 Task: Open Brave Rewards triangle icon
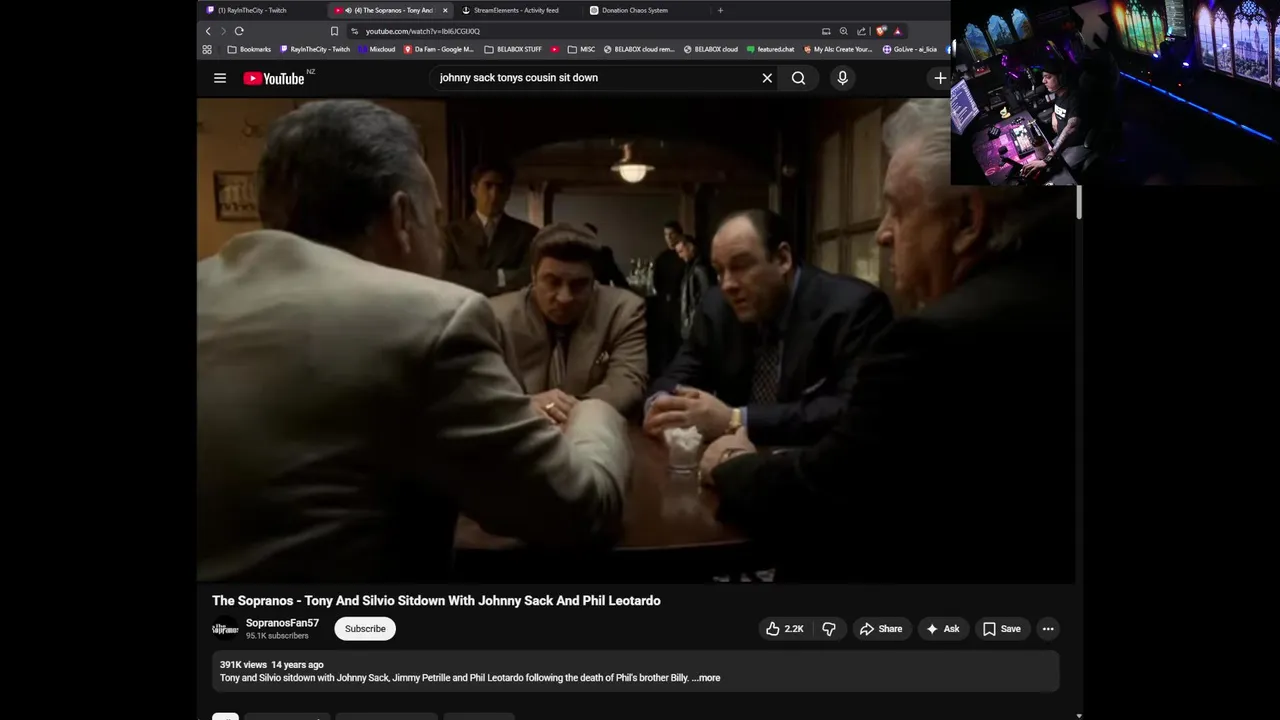pos(897,31)
